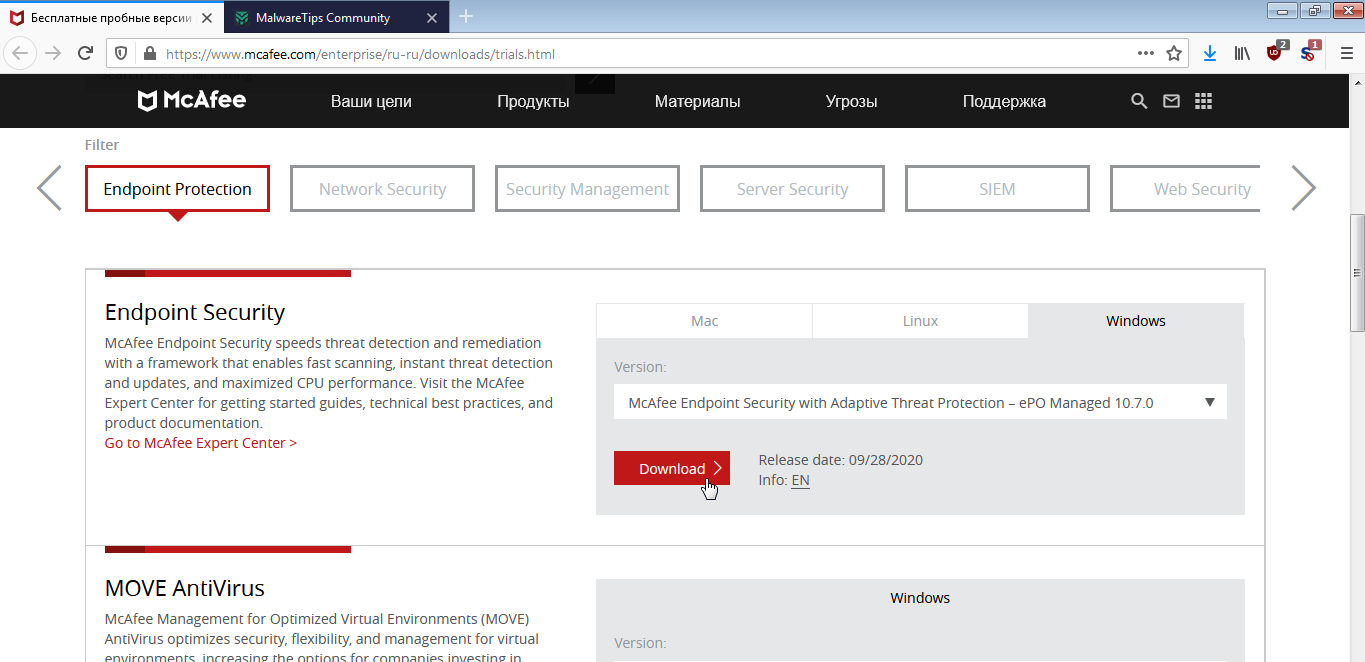Open uBlock Origin extension icon

1275,53
